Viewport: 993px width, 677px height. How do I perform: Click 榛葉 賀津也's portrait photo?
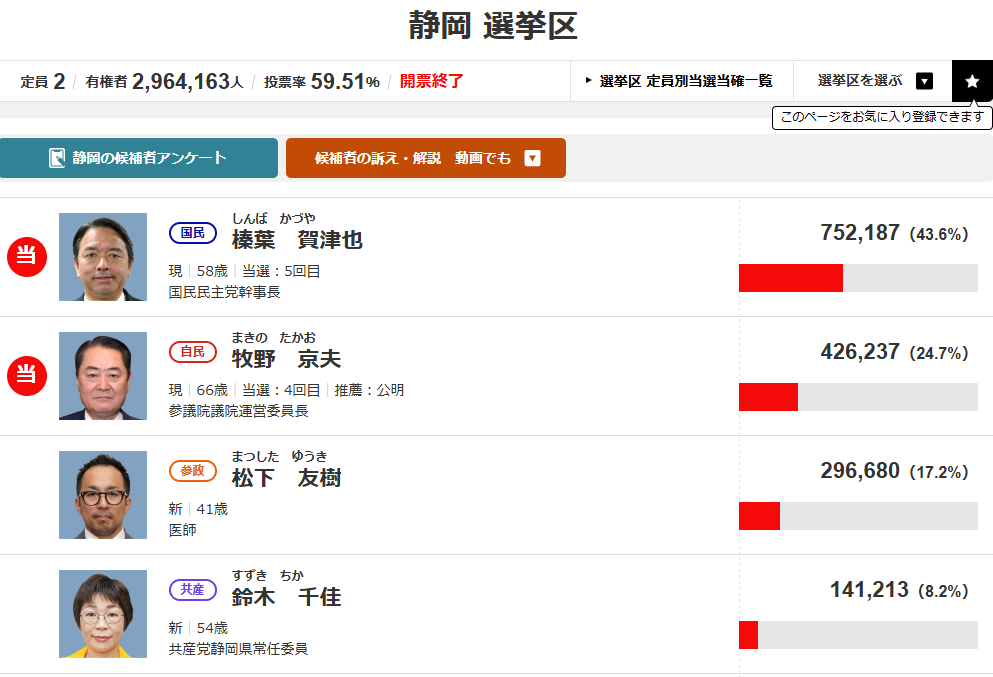103,257
